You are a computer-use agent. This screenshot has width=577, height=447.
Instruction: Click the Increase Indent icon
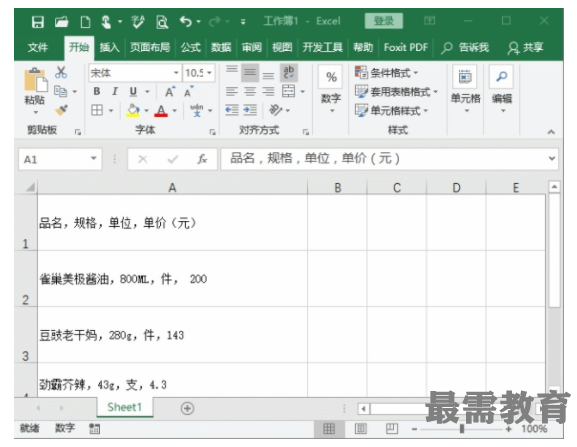coord(250,110)
